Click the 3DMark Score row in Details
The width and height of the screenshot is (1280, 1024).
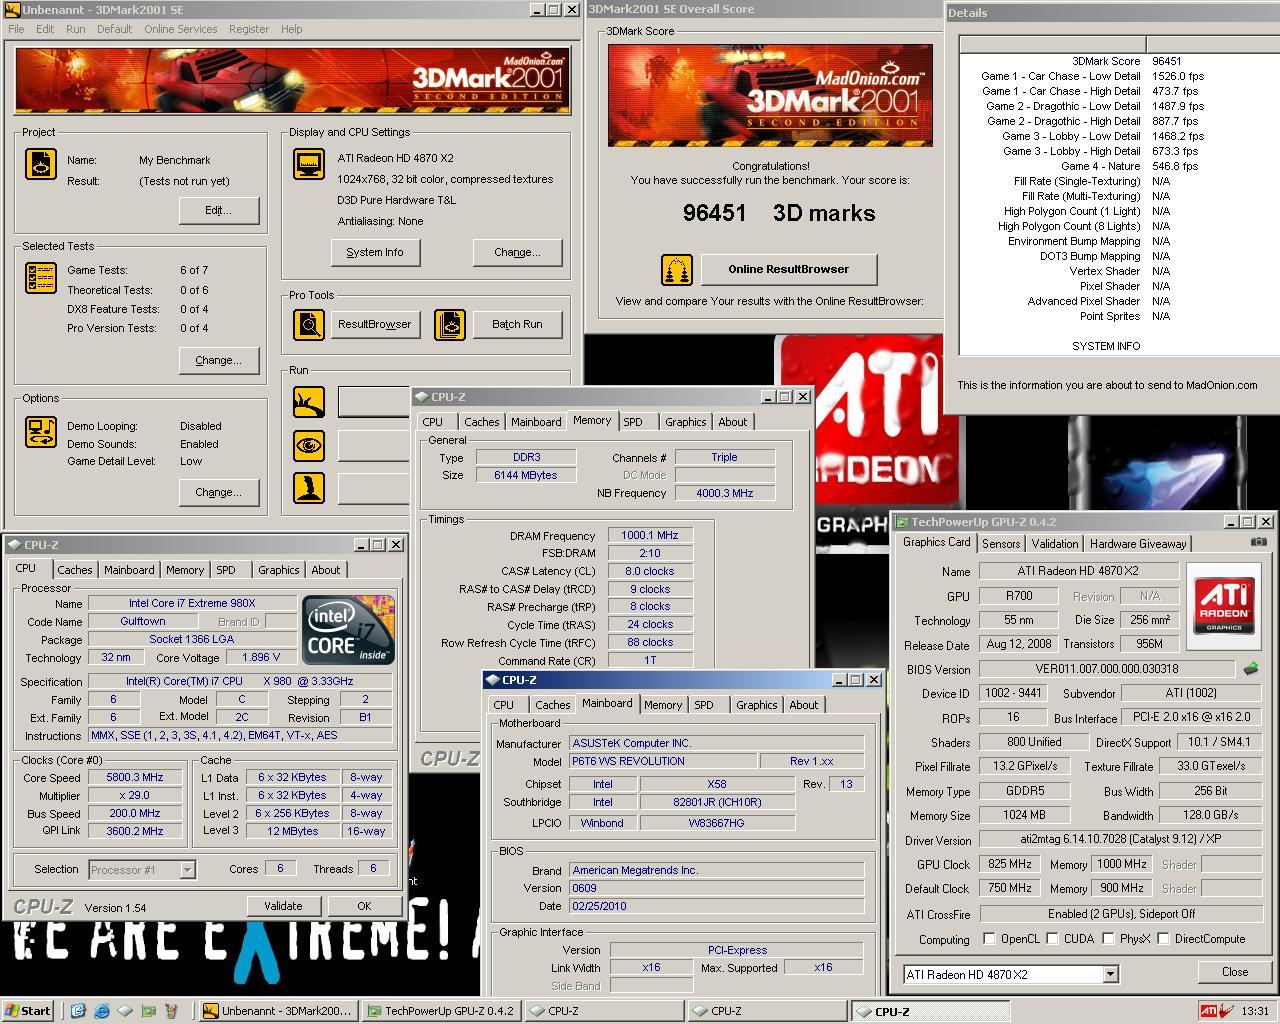pyautogui.click(x=1119, y=61)
